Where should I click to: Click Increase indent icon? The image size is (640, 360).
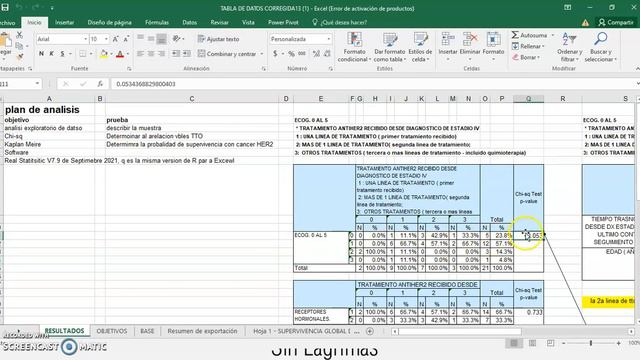[x=187, y=54]
